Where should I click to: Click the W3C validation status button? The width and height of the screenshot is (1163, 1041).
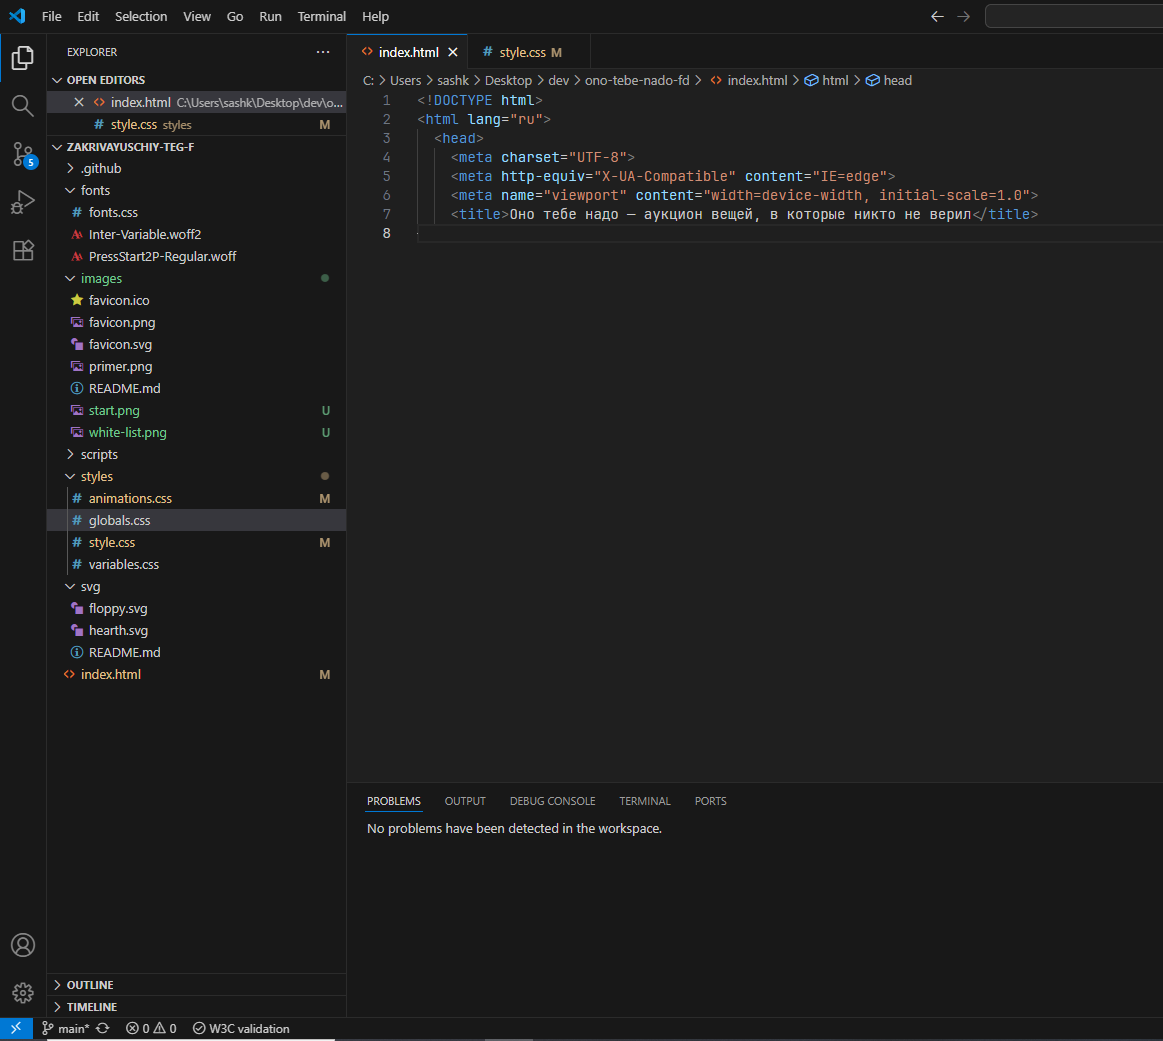point(241,1028)
